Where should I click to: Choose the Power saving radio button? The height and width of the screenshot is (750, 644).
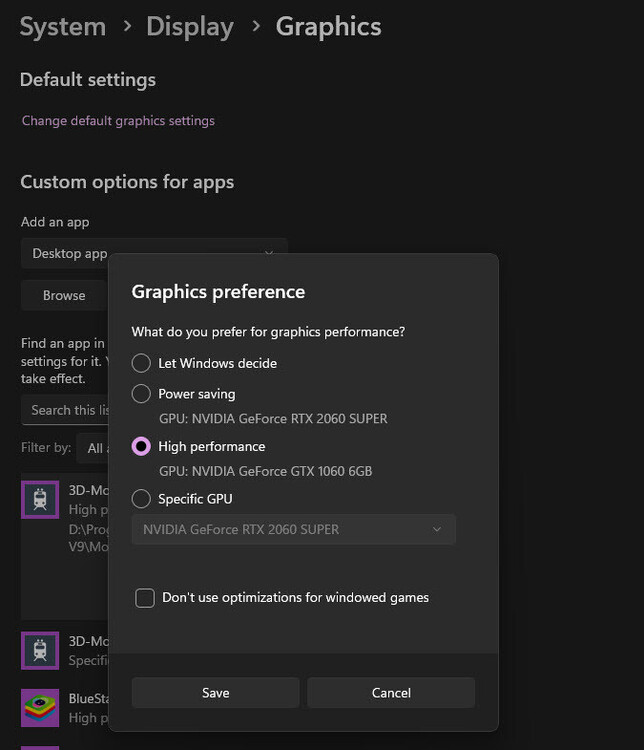[141, 394]
